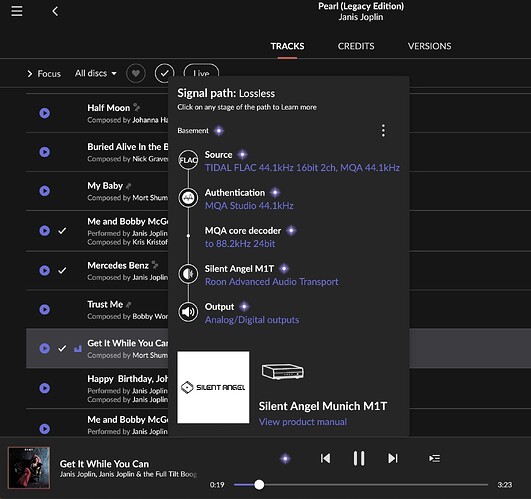Switch to the CREDITS tab
The image size is (531, 499).
[x=356, y=46]
